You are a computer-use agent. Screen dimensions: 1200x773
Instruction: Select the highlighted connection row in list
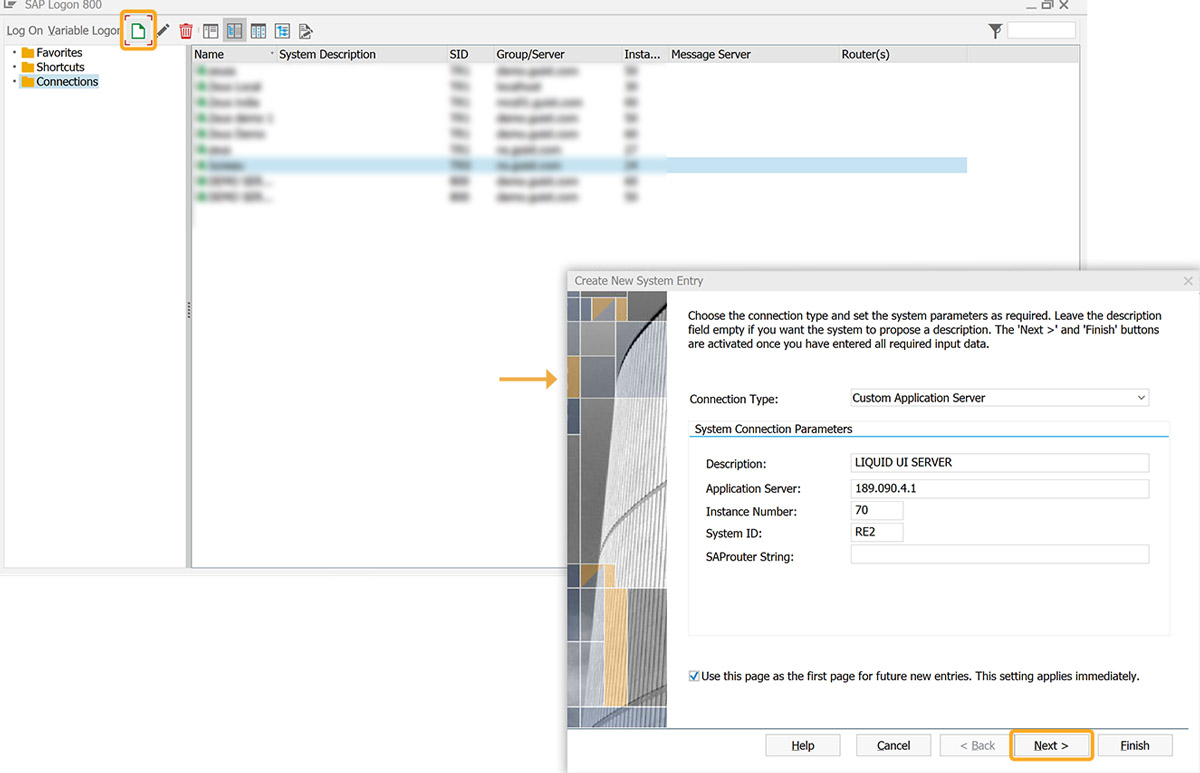click(x=580, y=165)
